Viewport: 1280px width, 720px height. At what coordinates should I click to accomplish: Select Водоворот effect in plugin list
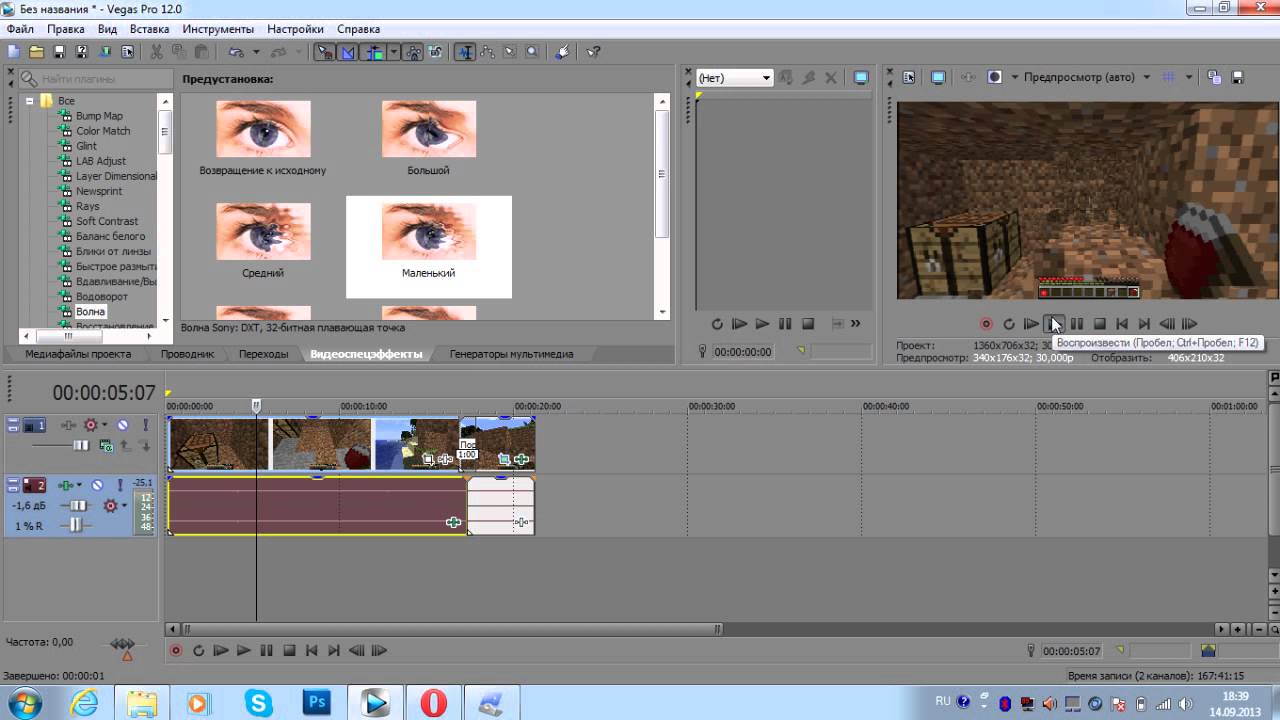[102, 297]
